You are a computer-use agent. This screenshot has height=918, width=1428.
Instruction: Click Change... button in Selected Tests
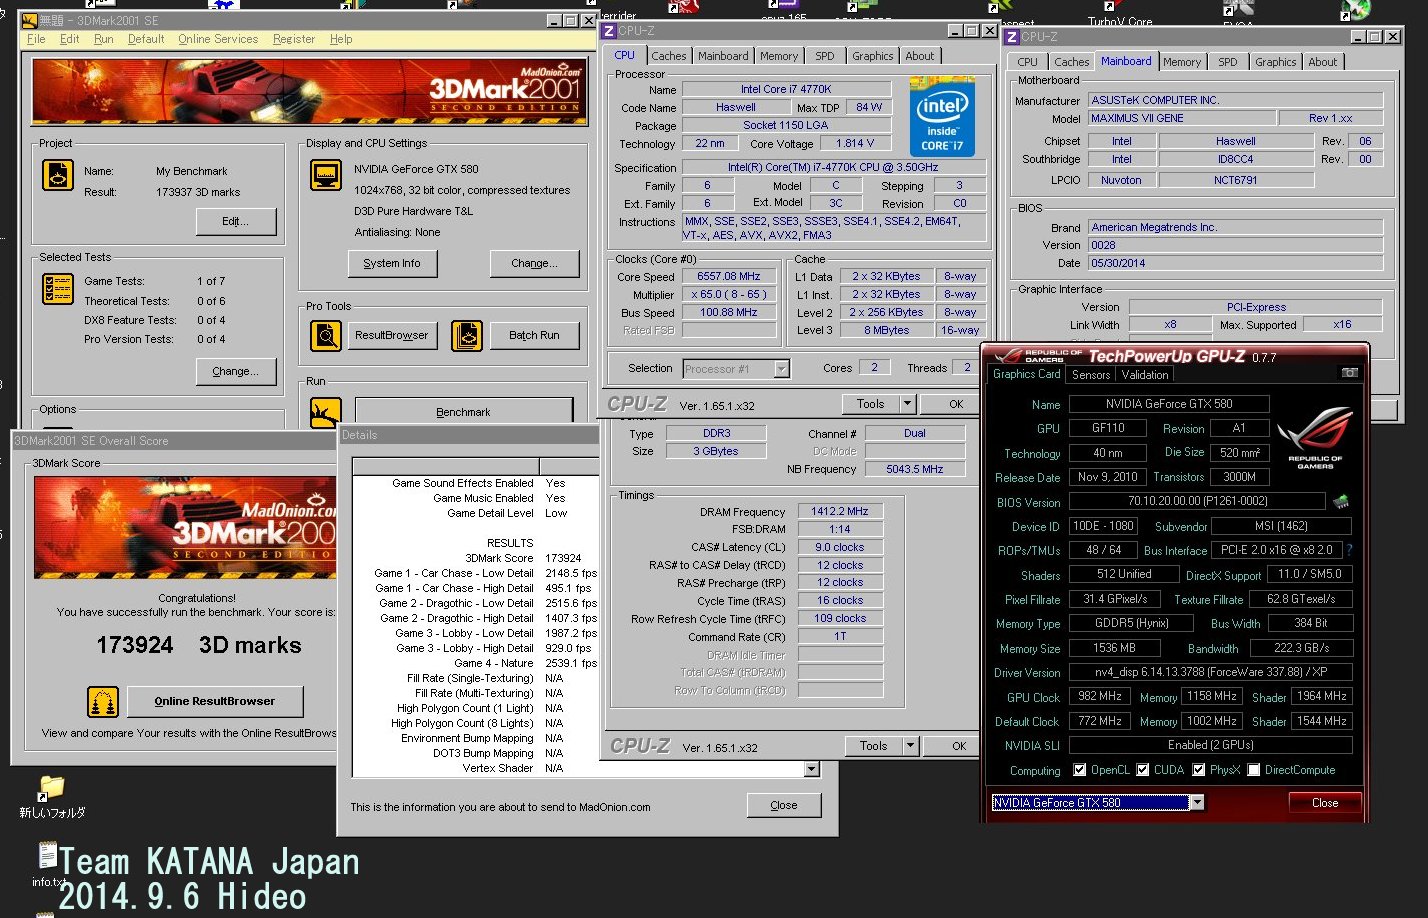coord(236,371)
